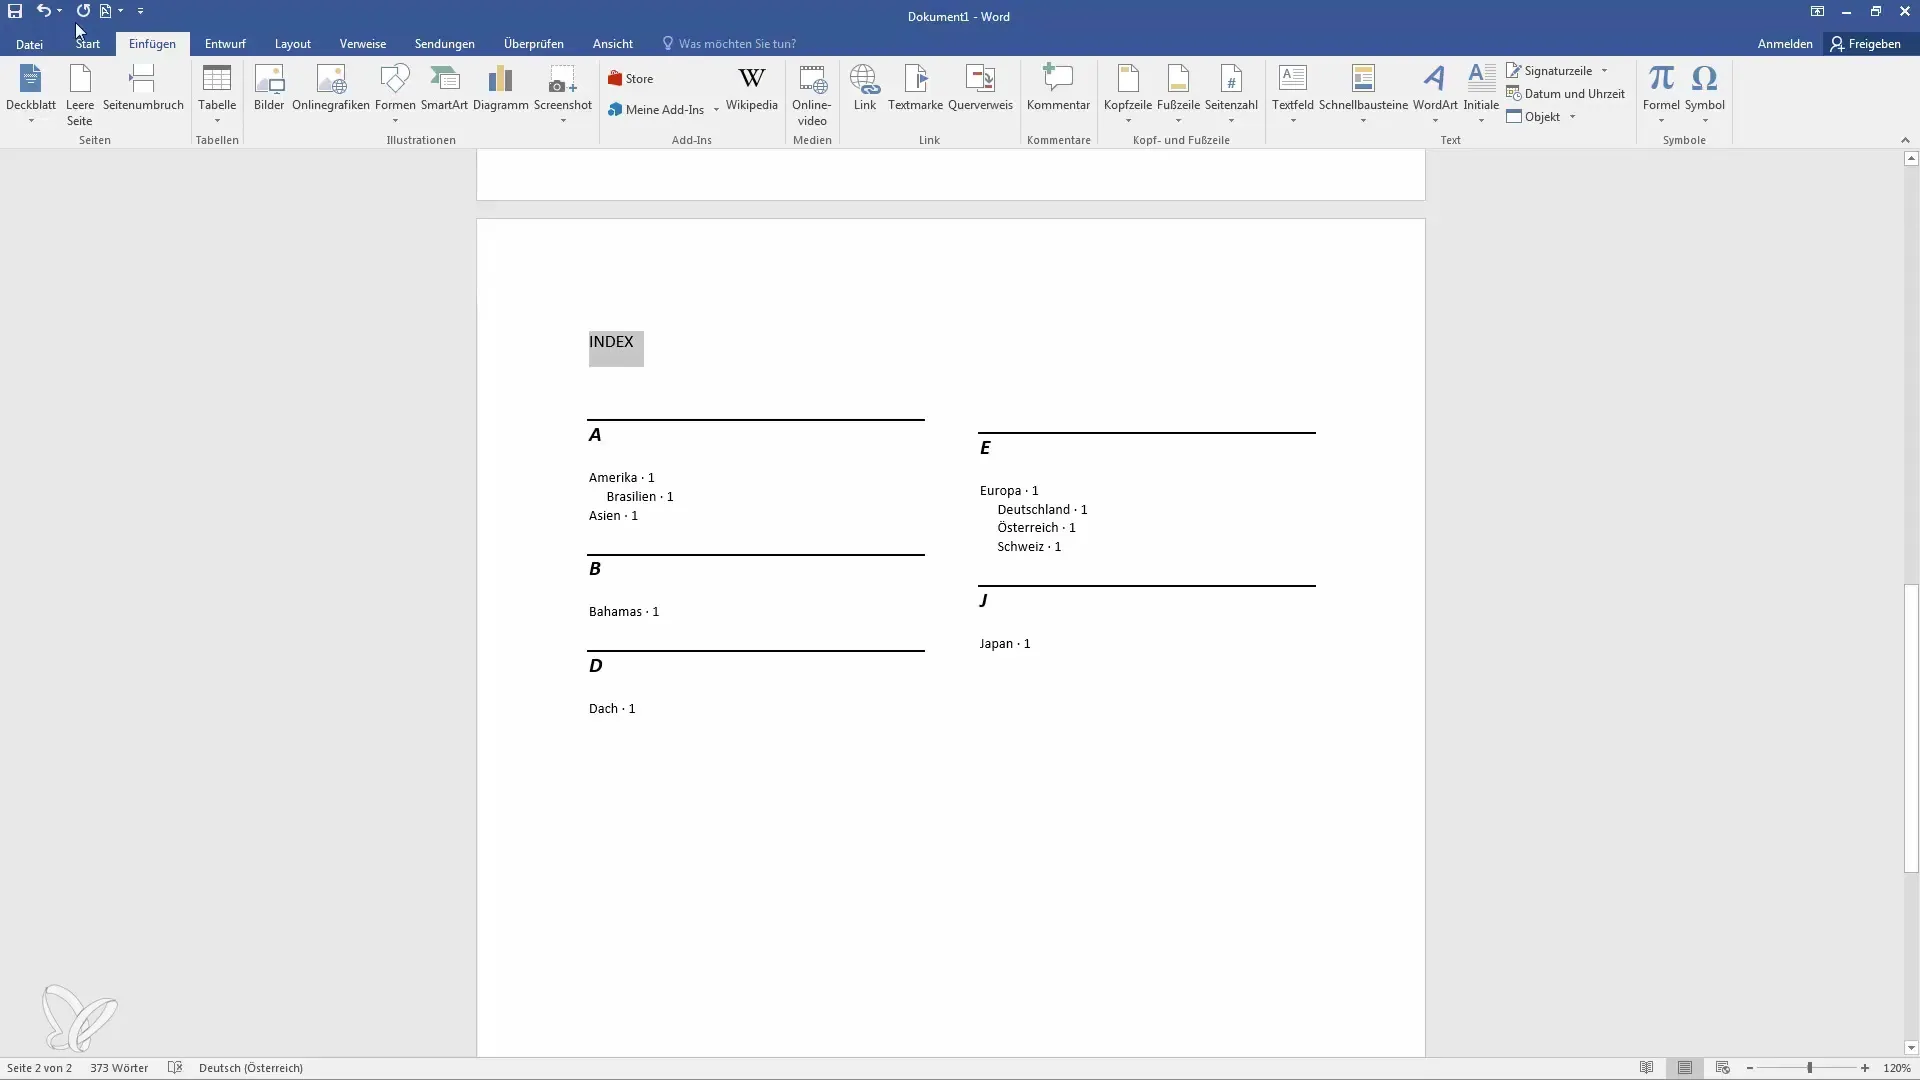Open the Screenshot capture tool
The image size is (1920, 1080).
563,94
